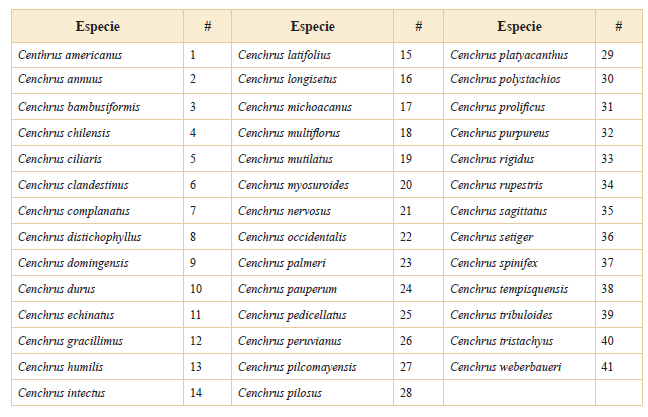This screenshot has height=417, width=648.
Task: Click the rightmost Especie column header
Action: coord(519,26)
